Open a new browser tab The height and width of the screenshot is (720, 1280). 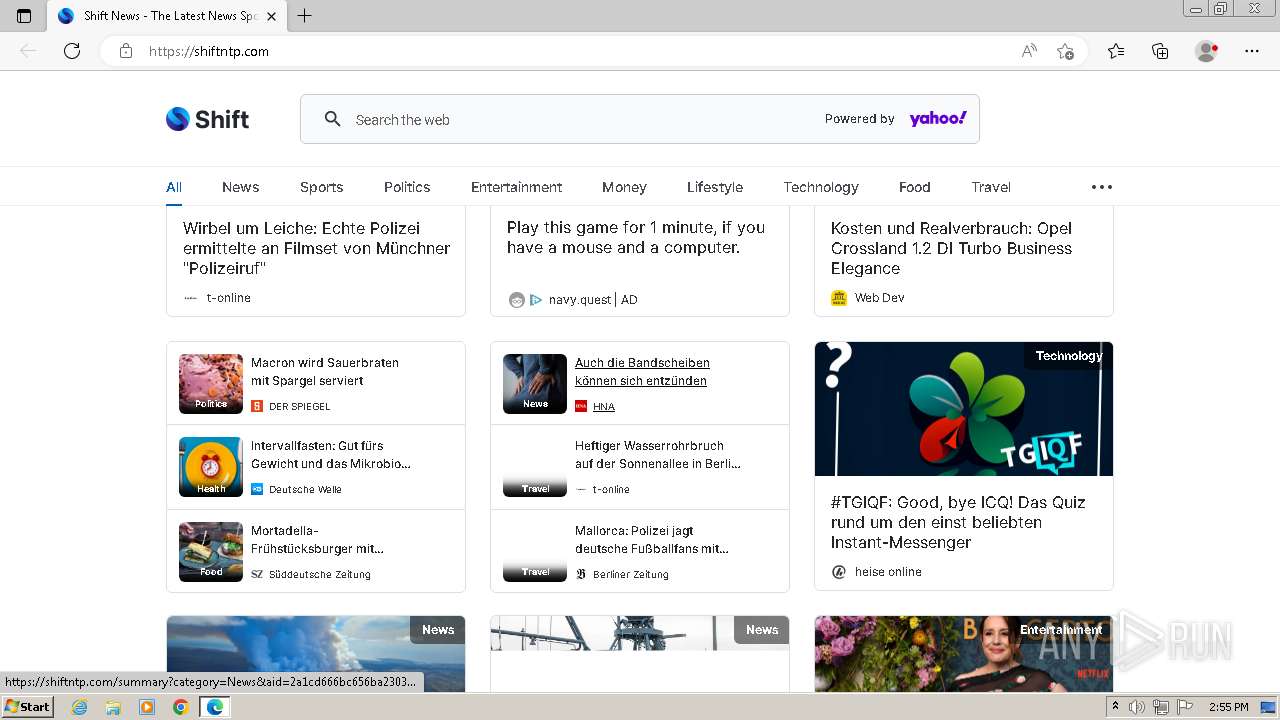[305, 16]
